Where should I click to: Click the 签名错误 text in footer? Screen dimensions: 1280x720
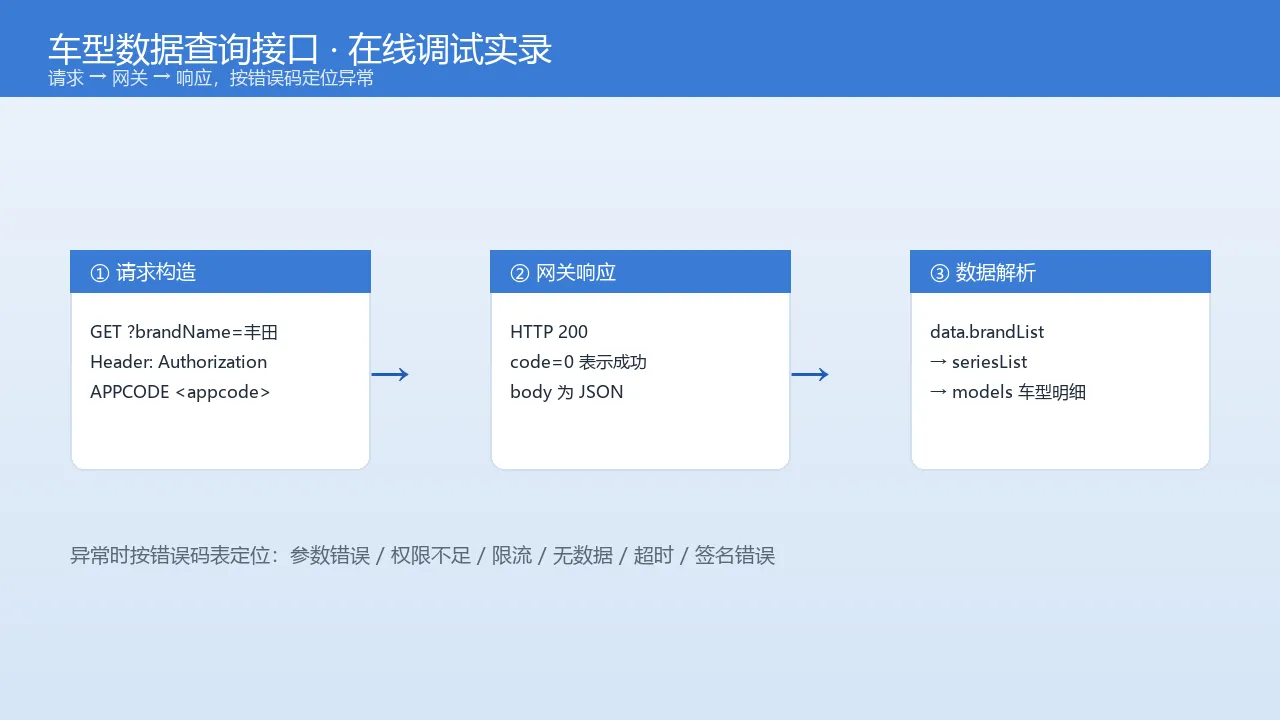tap(735, 555)
